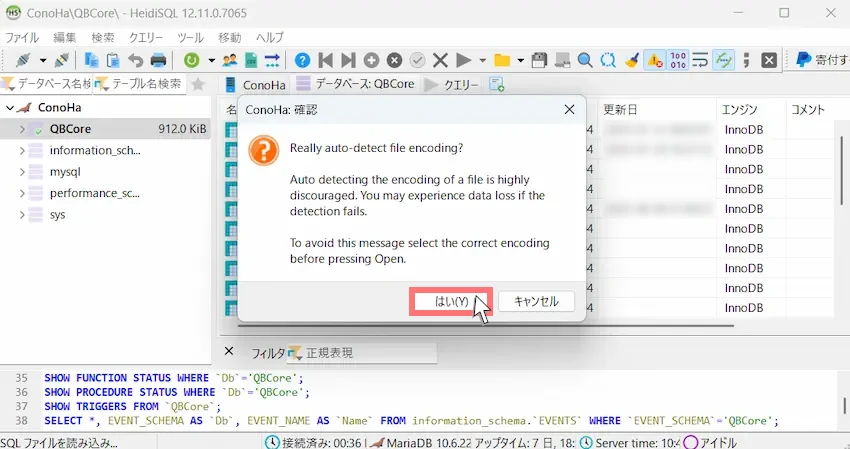Click the dark gray X toolbar icon
This screenshot has width=850, height=449.
(769, 60)
